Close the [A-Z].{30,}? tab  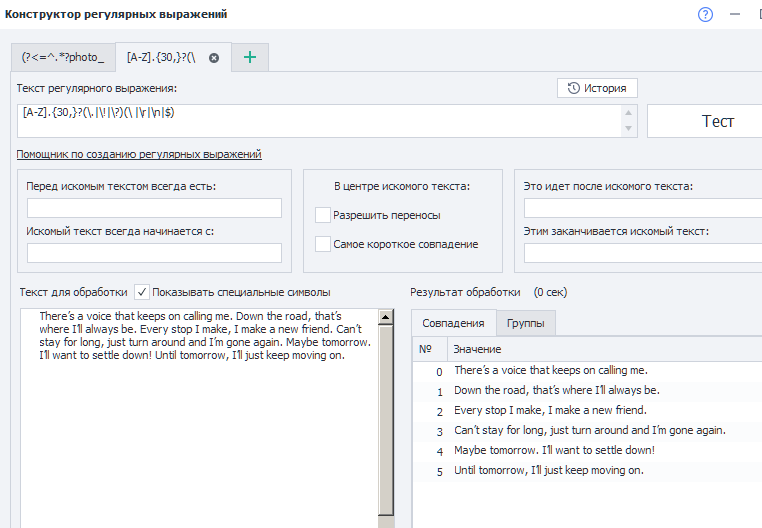click(x=214, y=58)
